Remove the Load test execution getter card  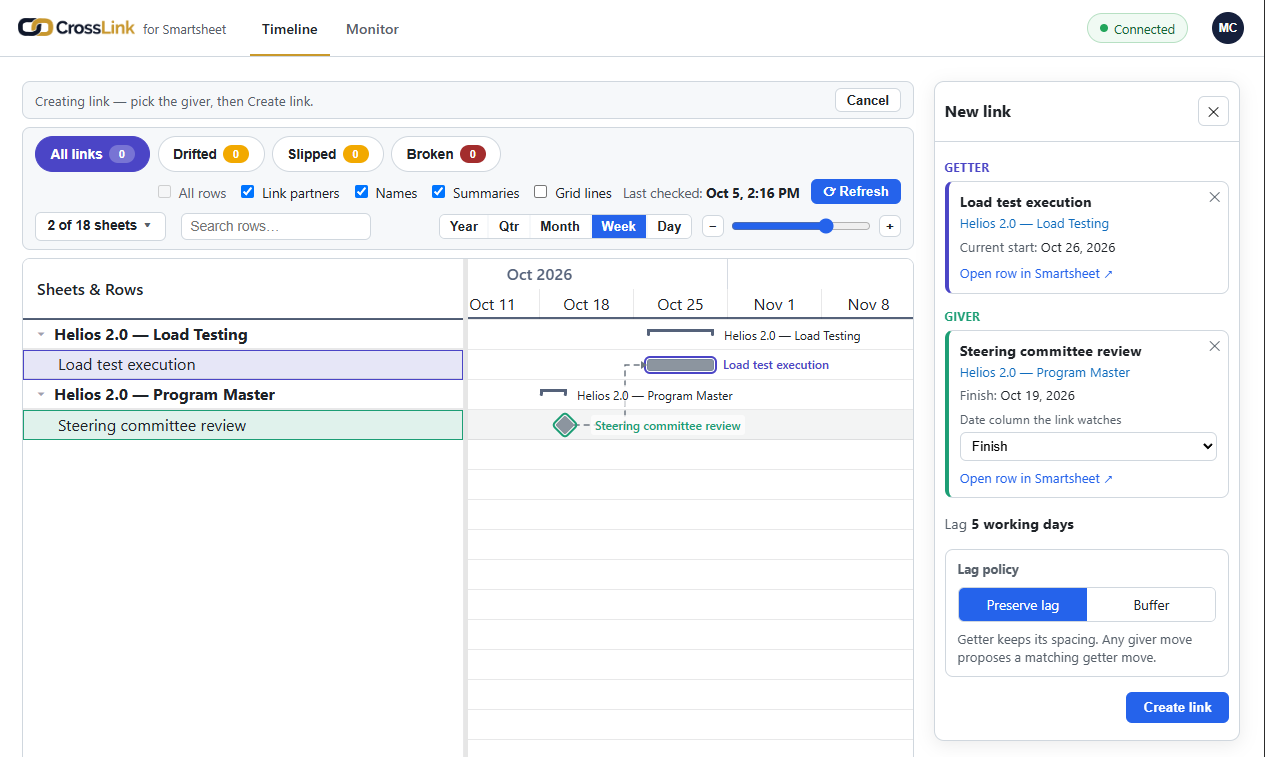[x=1215, y=197]
